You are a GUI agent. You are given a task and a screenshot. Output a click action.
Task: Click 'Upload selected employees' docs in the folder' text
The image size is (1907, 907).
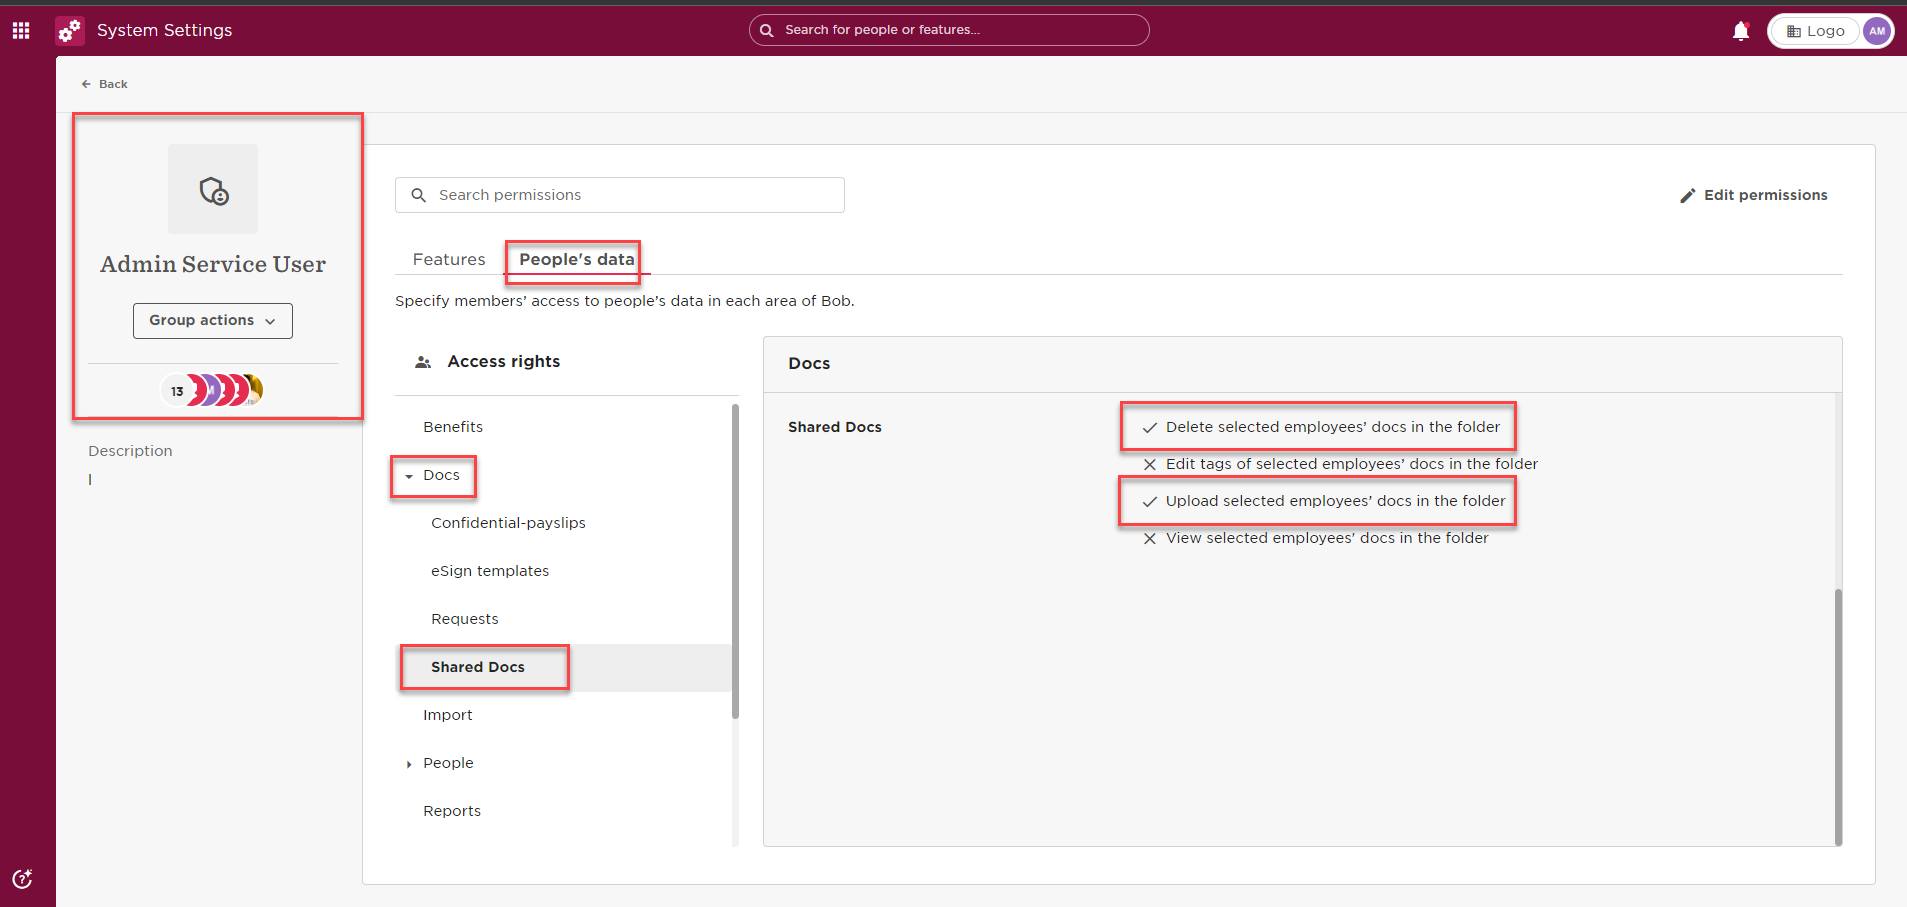[x=1335, y=501]
